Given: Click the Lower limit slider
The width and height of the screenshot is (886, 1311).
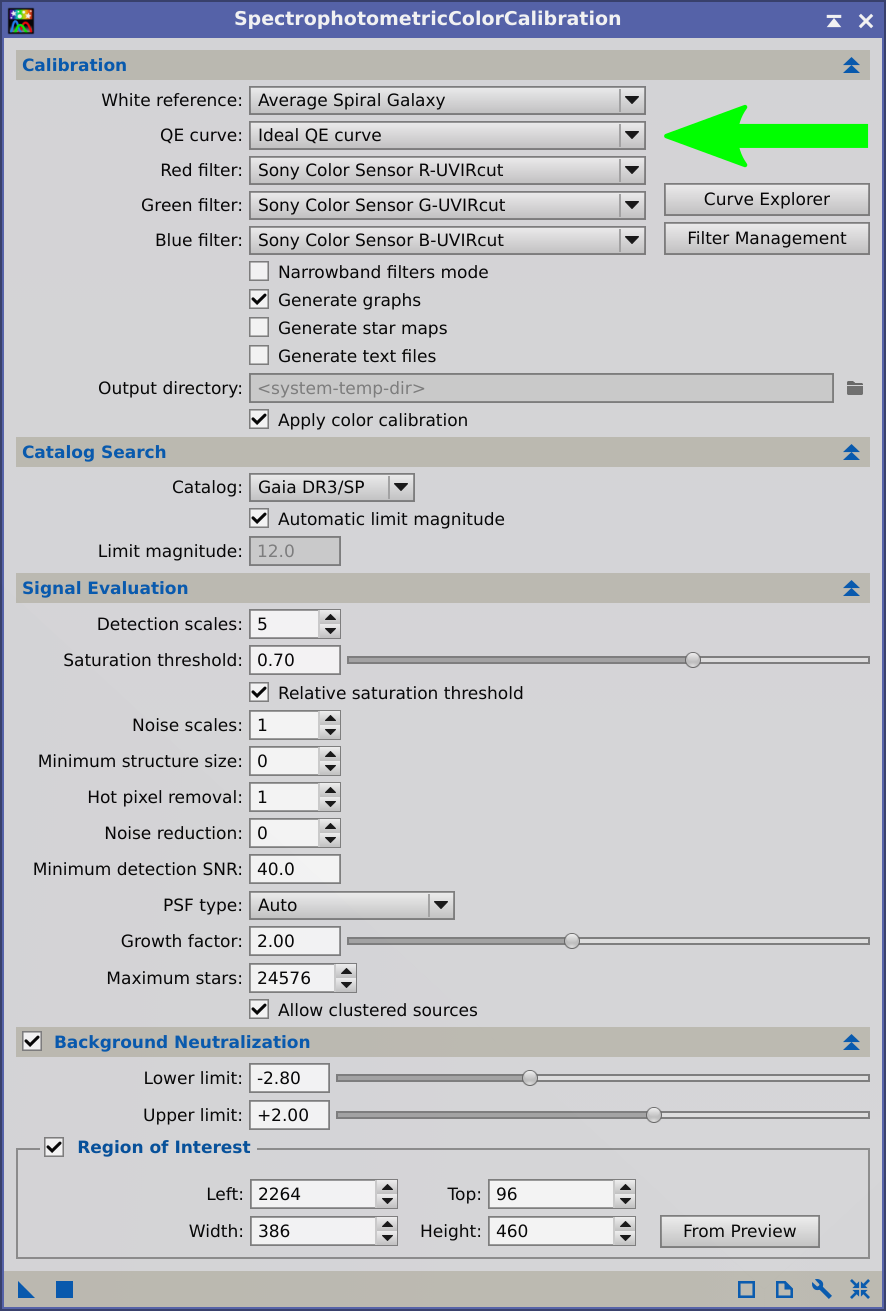Looking at the screenshot, I should point(603,1078).
